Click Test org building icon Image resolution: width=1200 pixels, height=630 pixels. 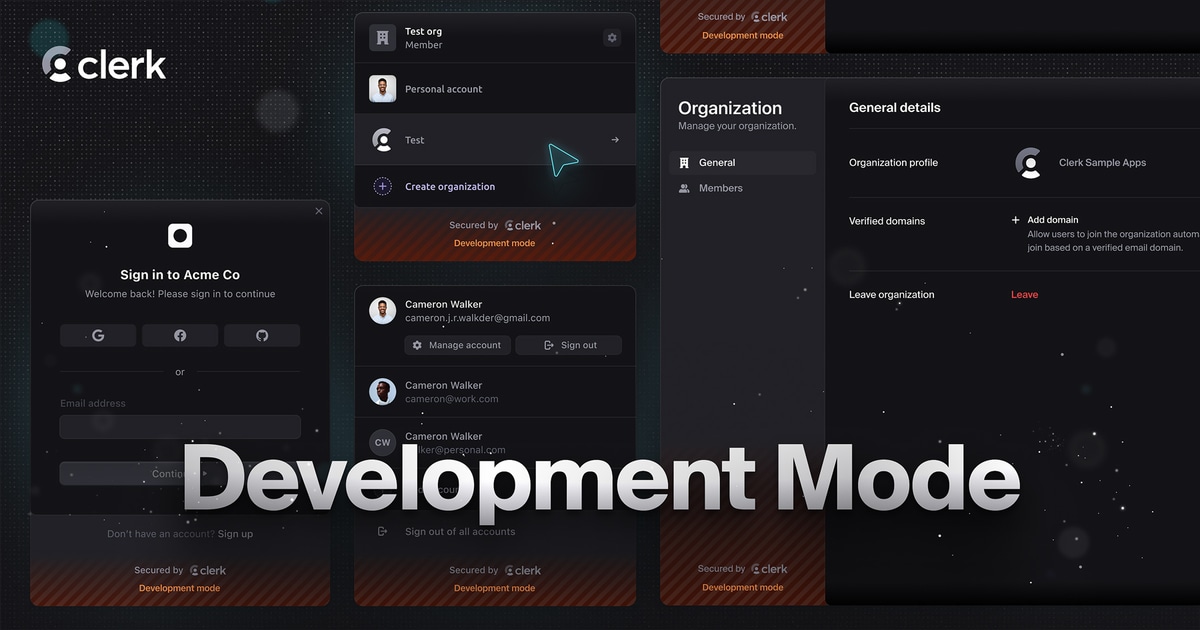click(x=382, y=38)
